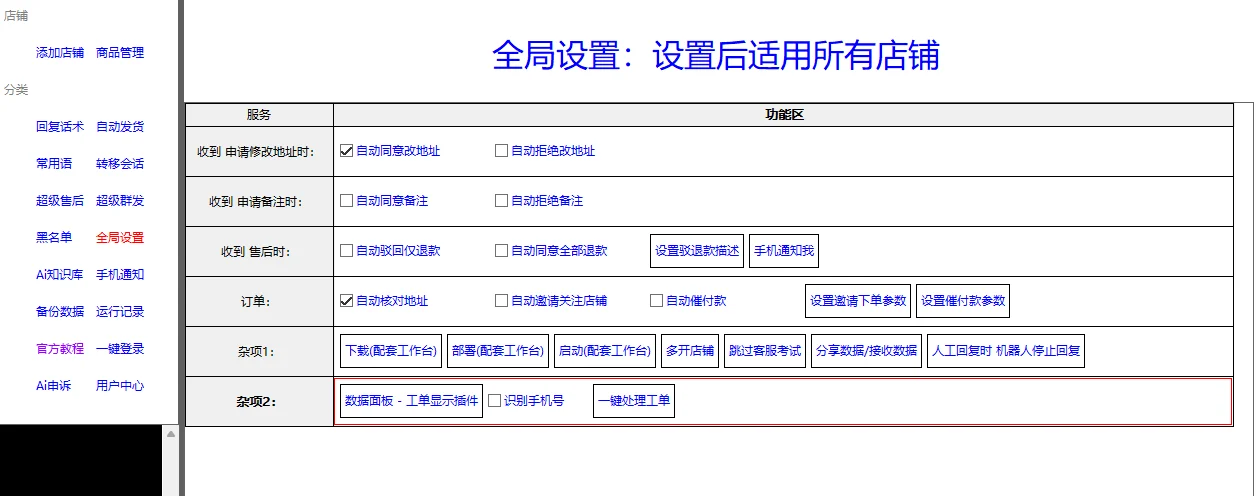Open the purple 官方教程 link
This screenshot has height=496, width=1256.
point(60,349)
